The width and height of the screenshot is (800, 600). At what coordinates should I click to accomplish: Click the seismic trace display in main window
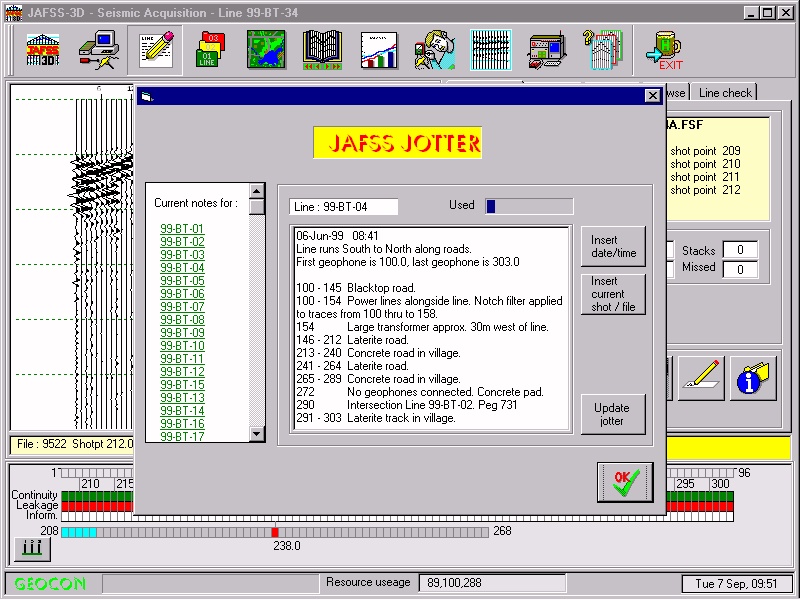[72, 258]
